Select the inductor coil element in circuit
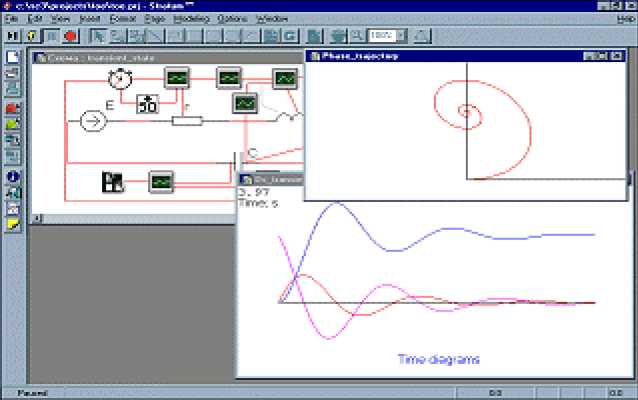The height and width of the screenshot is (400, 638). point(290,117)
